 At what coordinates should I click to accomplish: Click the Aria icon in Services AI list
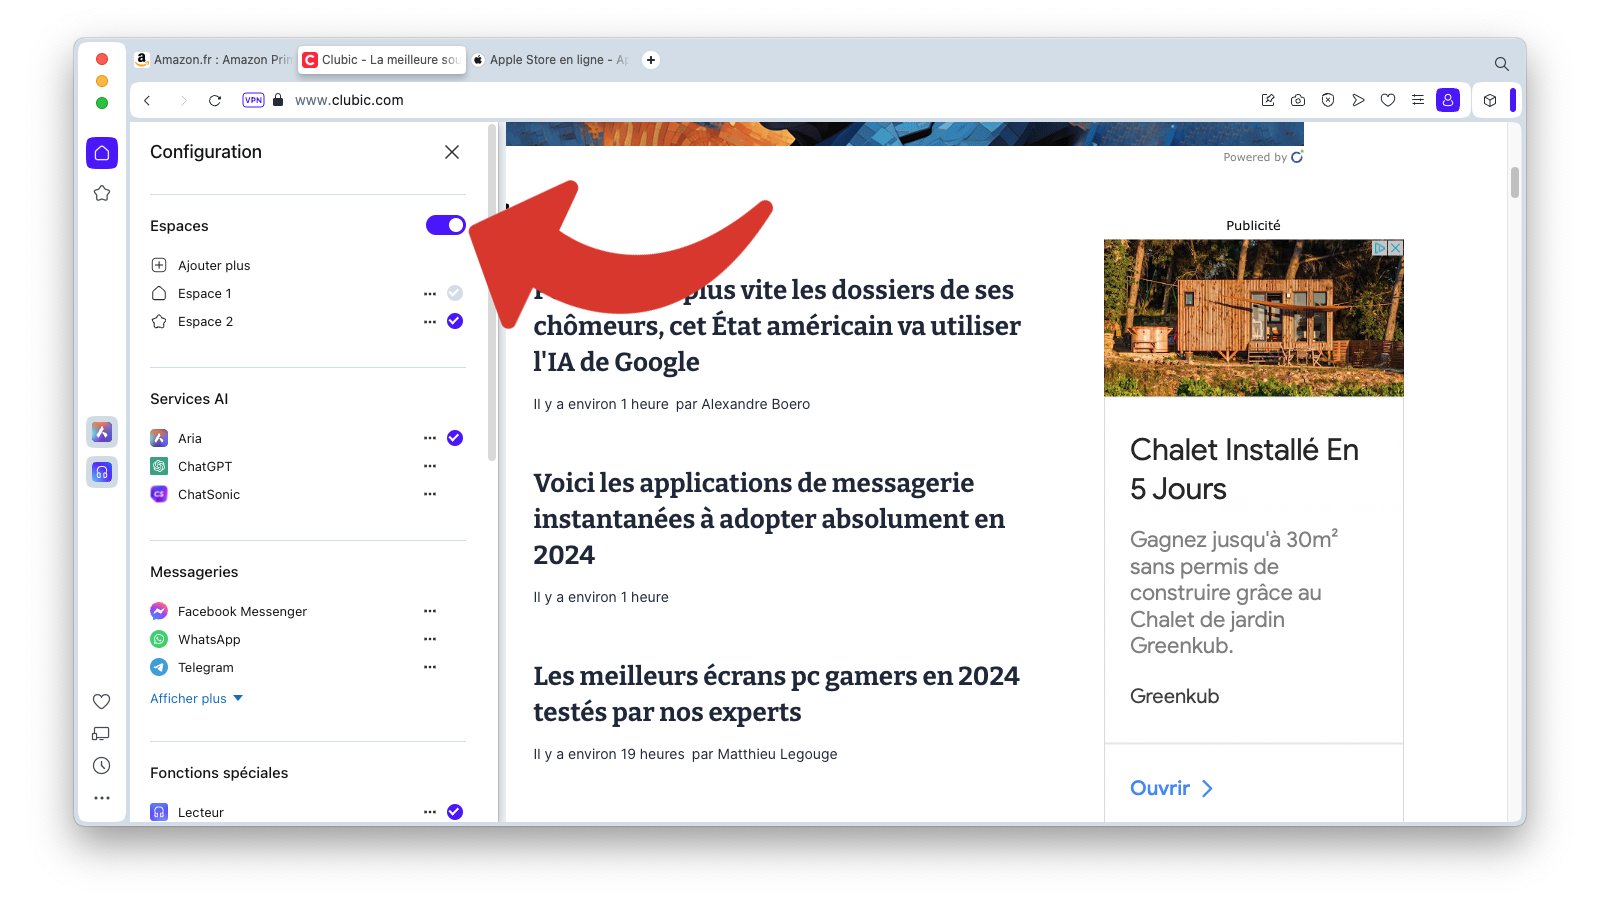[159, 438]
